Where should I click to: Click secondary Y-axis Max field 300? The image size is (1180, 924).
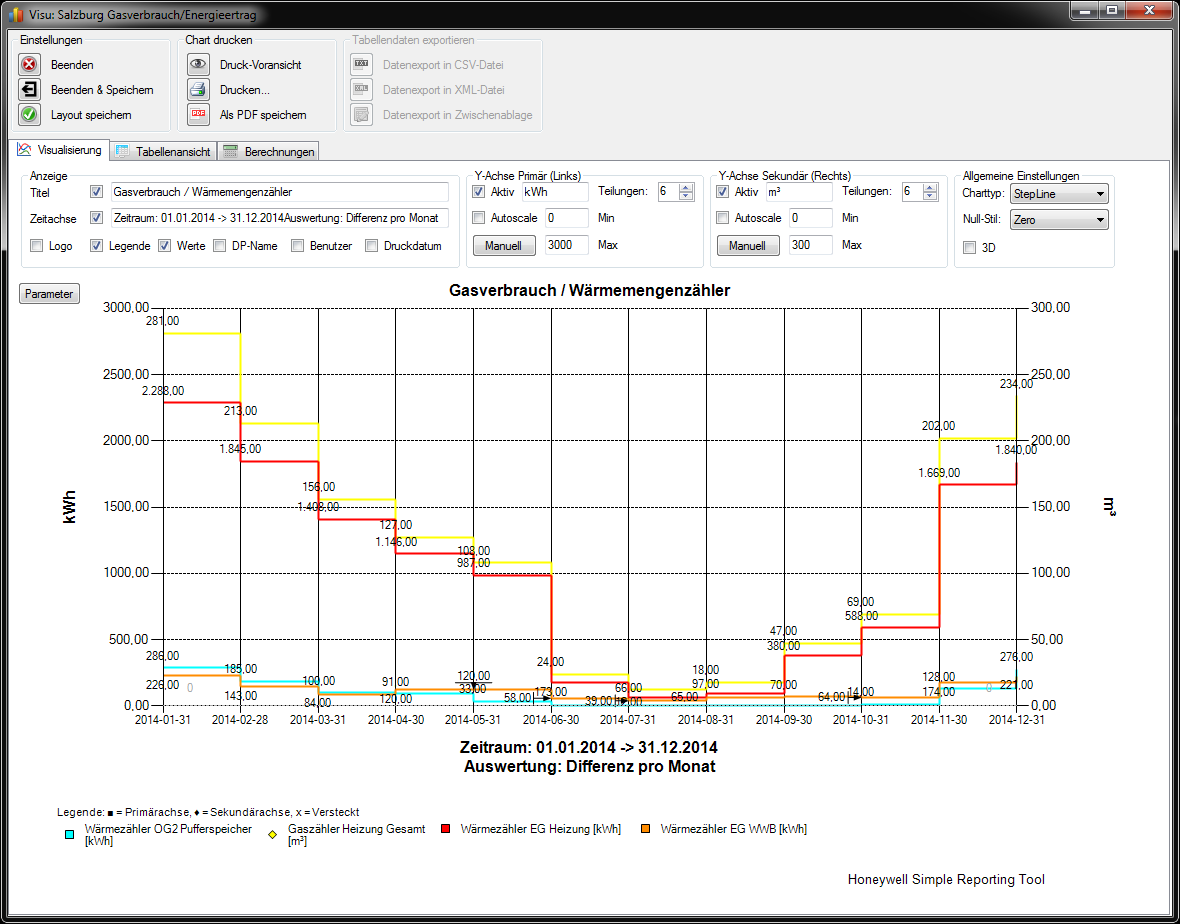(x=810, y=245)
